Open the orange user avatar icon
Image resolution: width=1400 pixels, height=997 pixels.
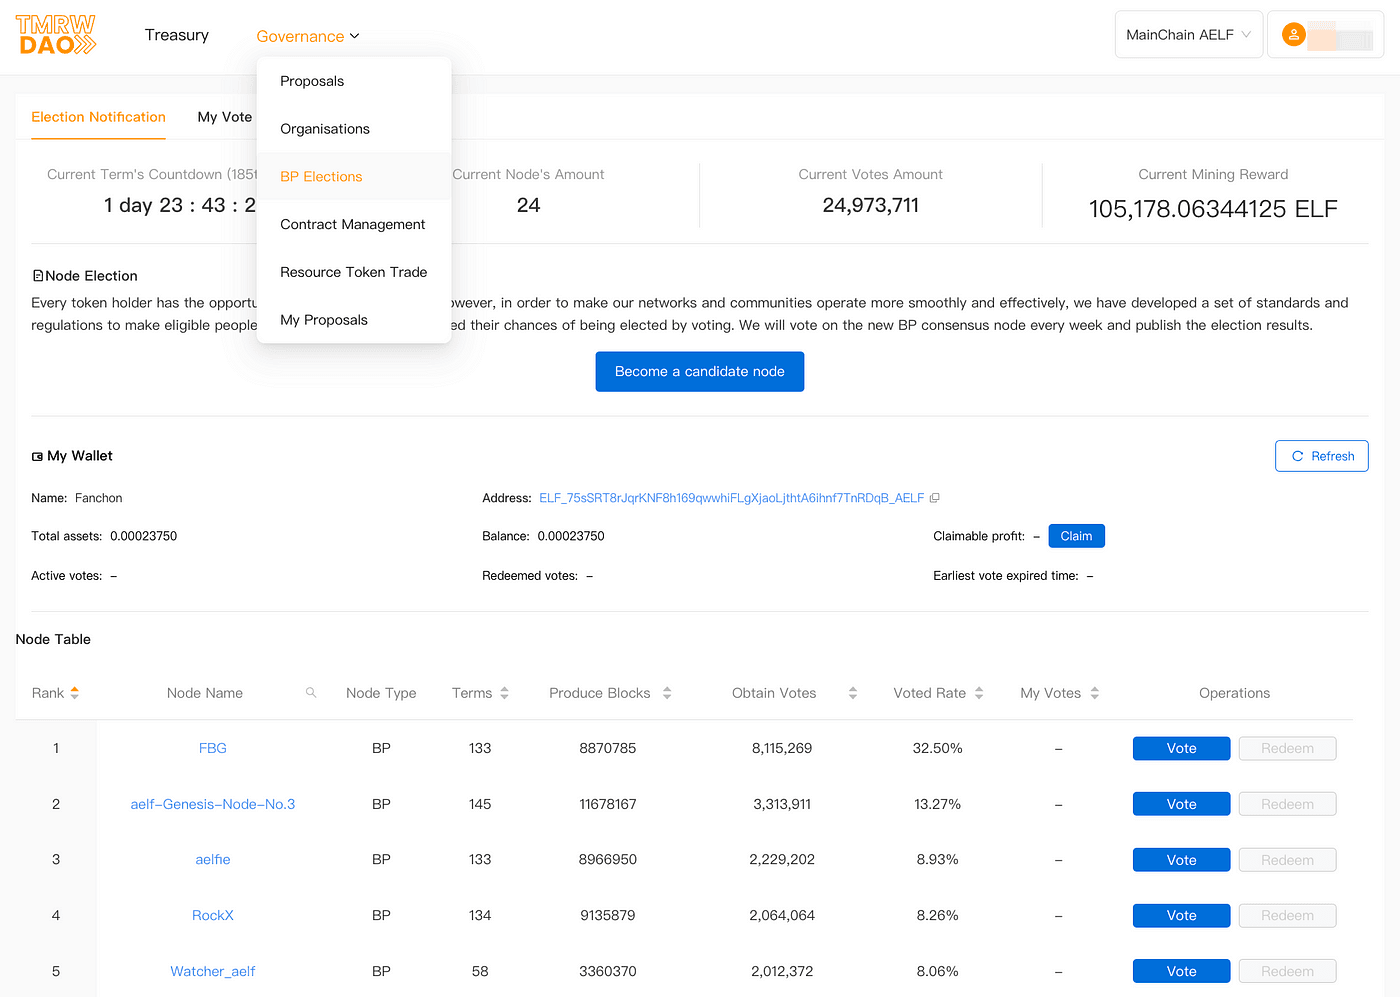click(x=1293, y=35)
